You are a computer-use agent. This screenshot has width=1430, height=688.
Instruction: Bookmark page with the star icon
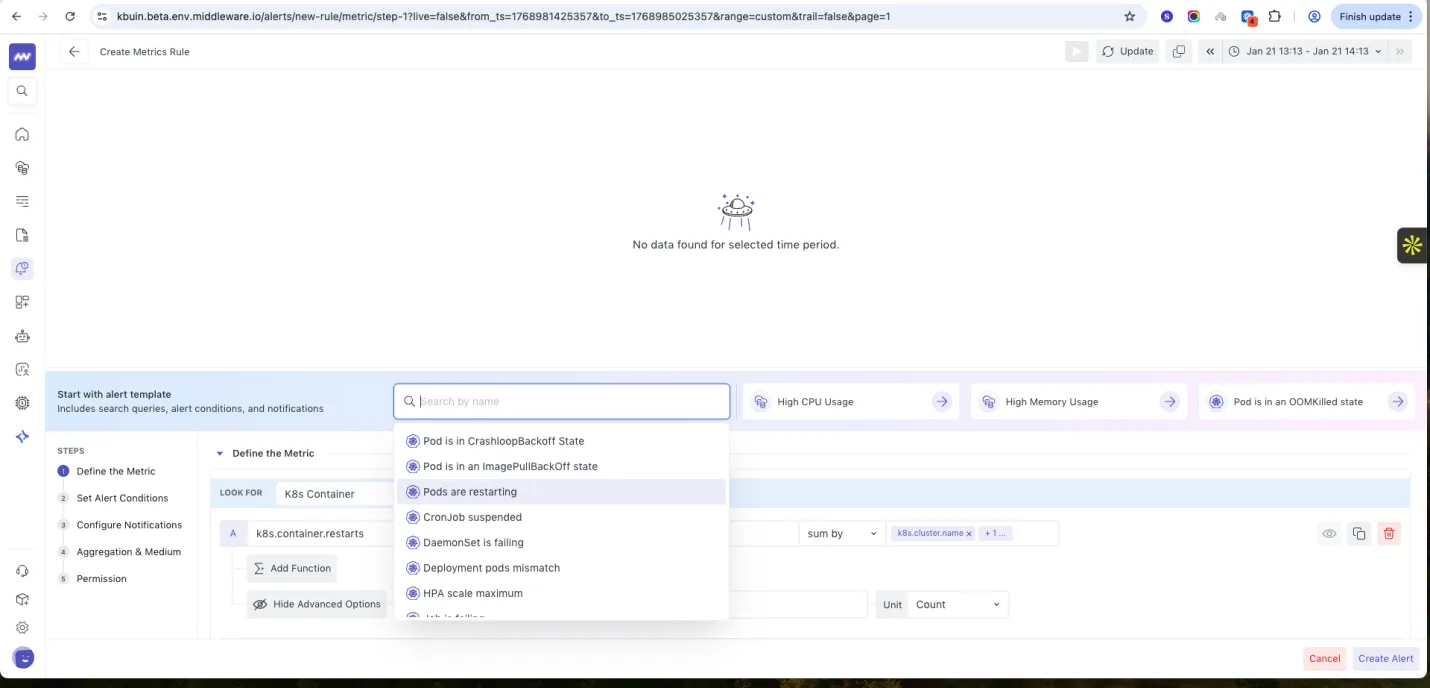click(x=1129, y=16)
